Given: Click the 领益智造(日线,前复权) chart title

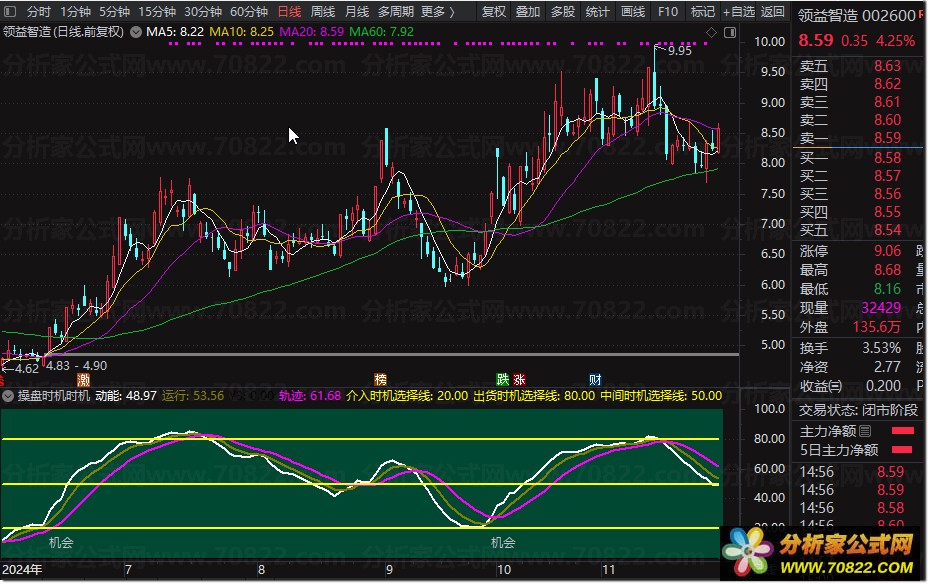Looking at the screenshot, I should (63, 31).
